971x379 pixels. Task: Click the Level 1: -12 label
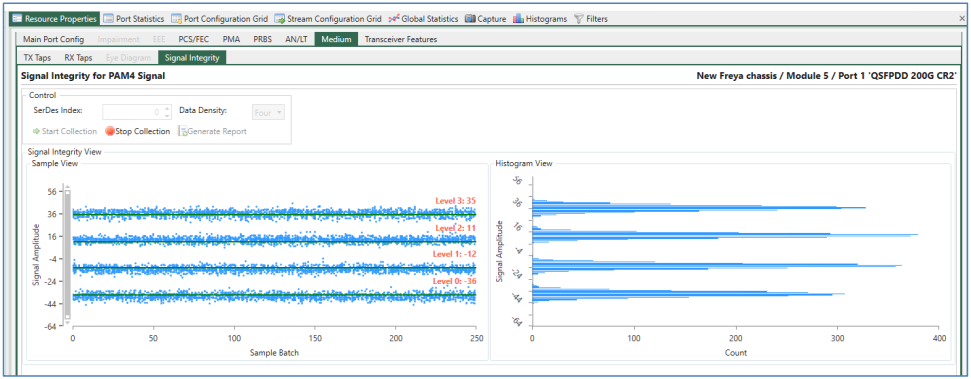454,254
